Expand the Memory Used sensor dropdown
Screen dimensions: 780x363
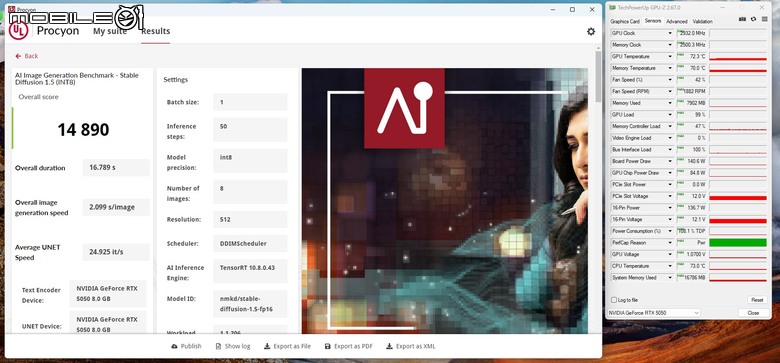pyautogui.click(x=670, y=103)
